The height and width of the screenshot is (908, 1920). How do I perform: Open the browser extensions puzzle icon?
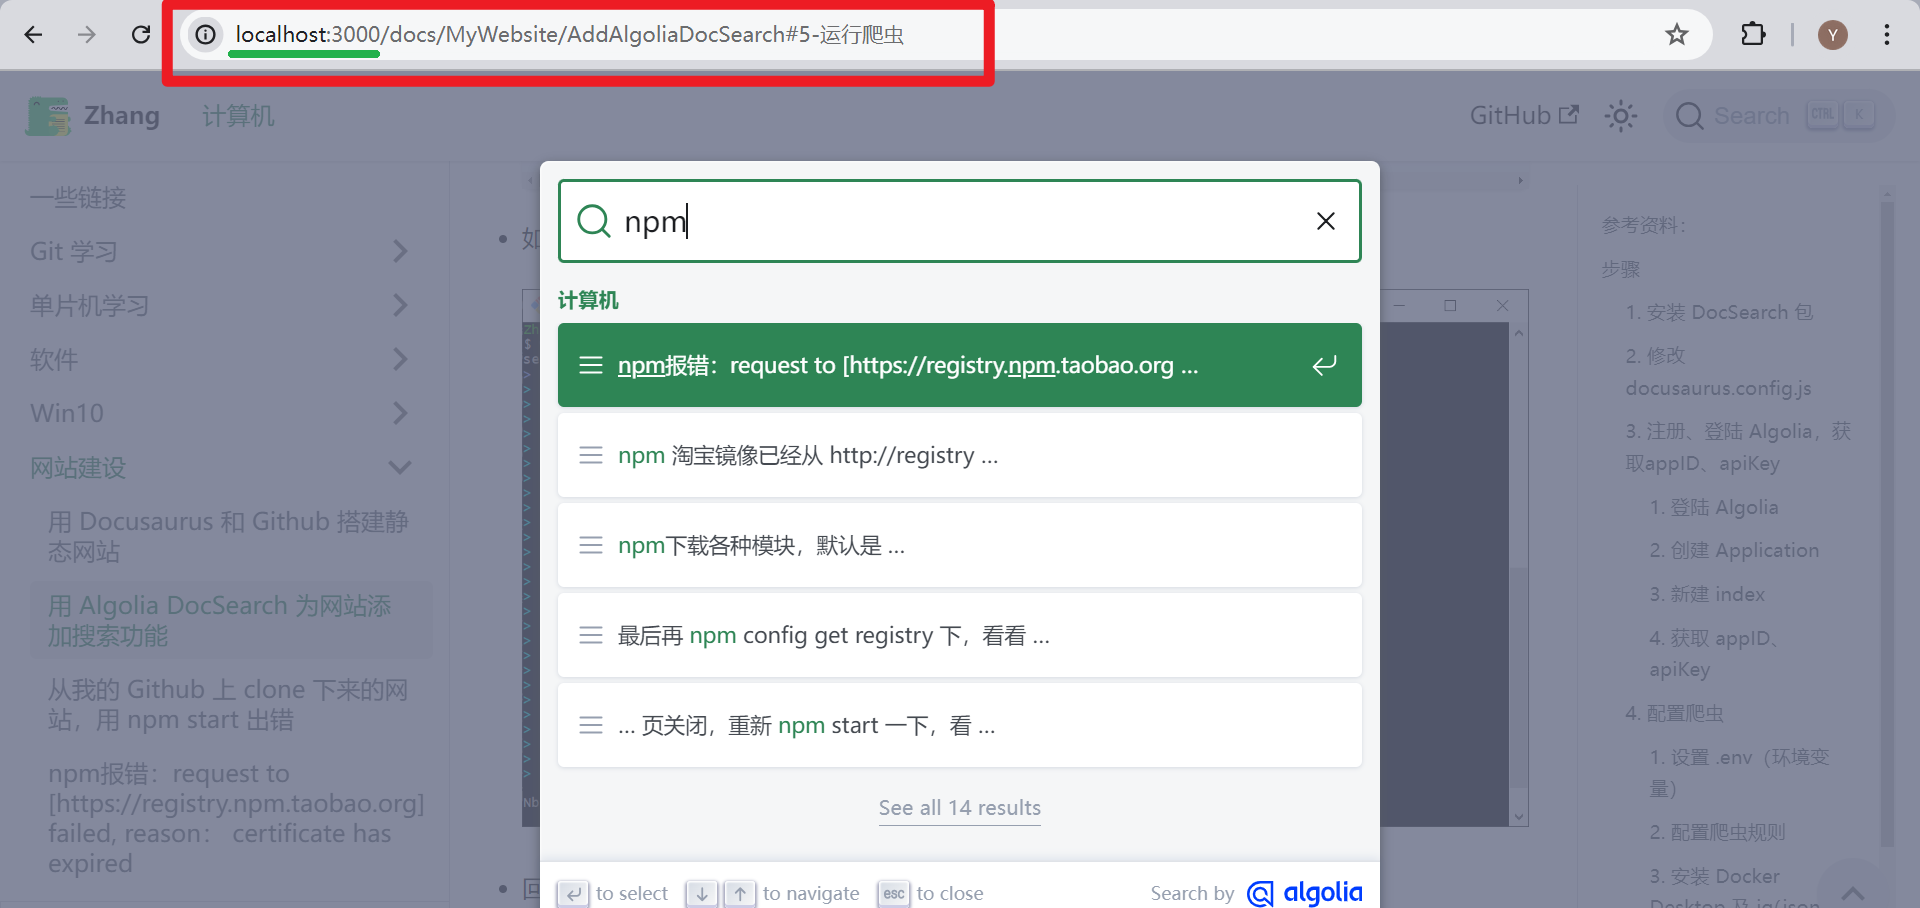click(x=1753, y=35)
